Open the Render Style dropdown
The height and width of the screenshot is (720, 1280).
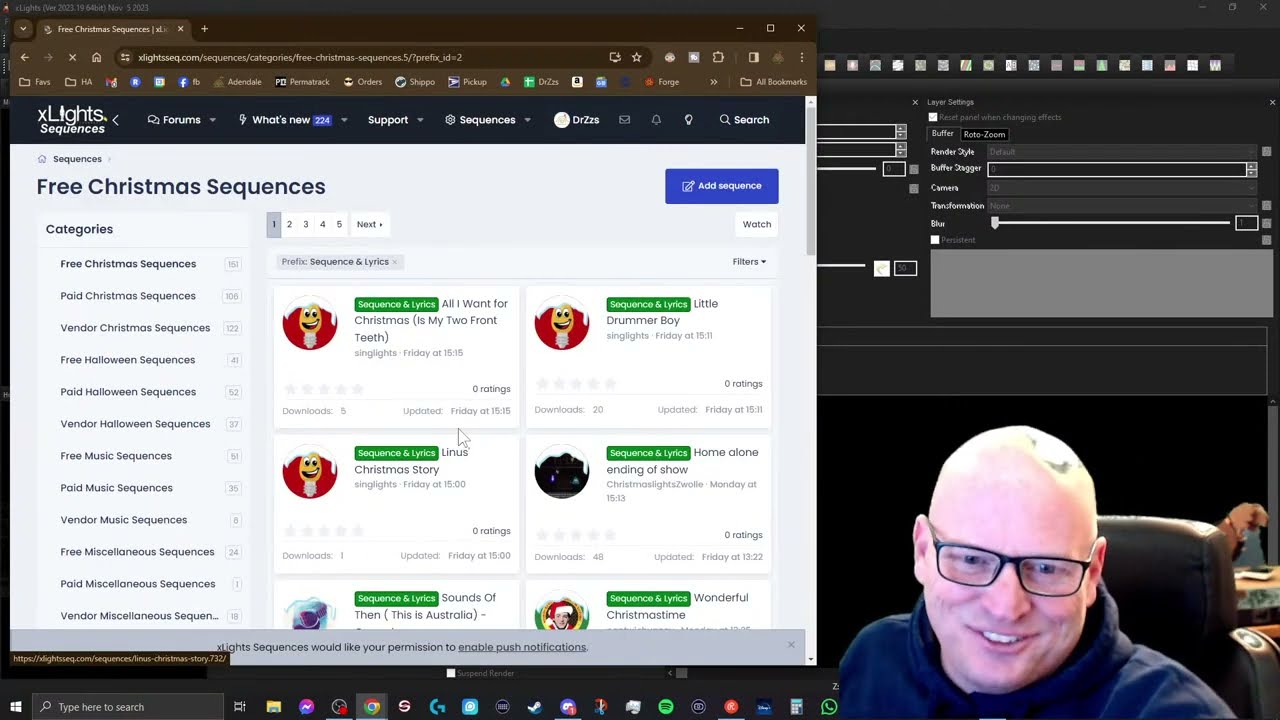tap(1122, 152)
